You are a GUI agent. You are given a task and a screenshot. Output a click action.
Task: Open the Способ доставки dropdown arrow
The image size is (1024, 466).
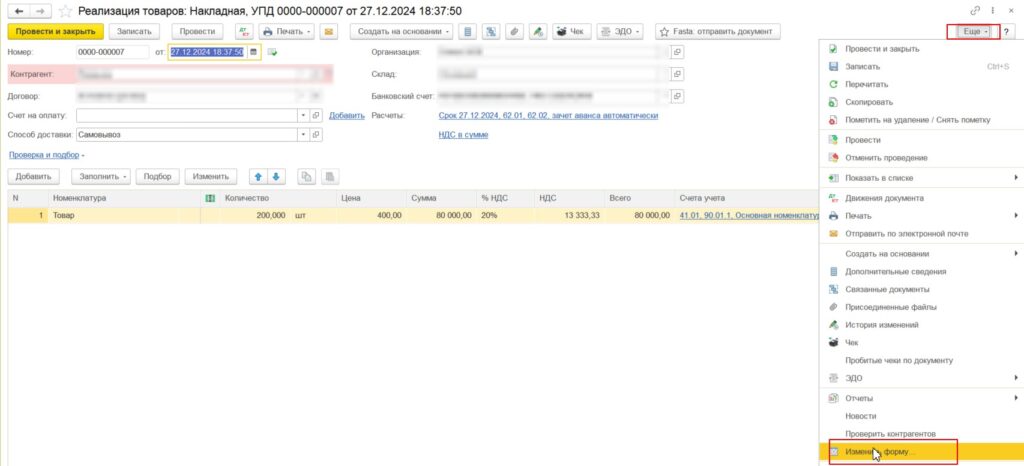pyautogui.click(x=303, y=134)
